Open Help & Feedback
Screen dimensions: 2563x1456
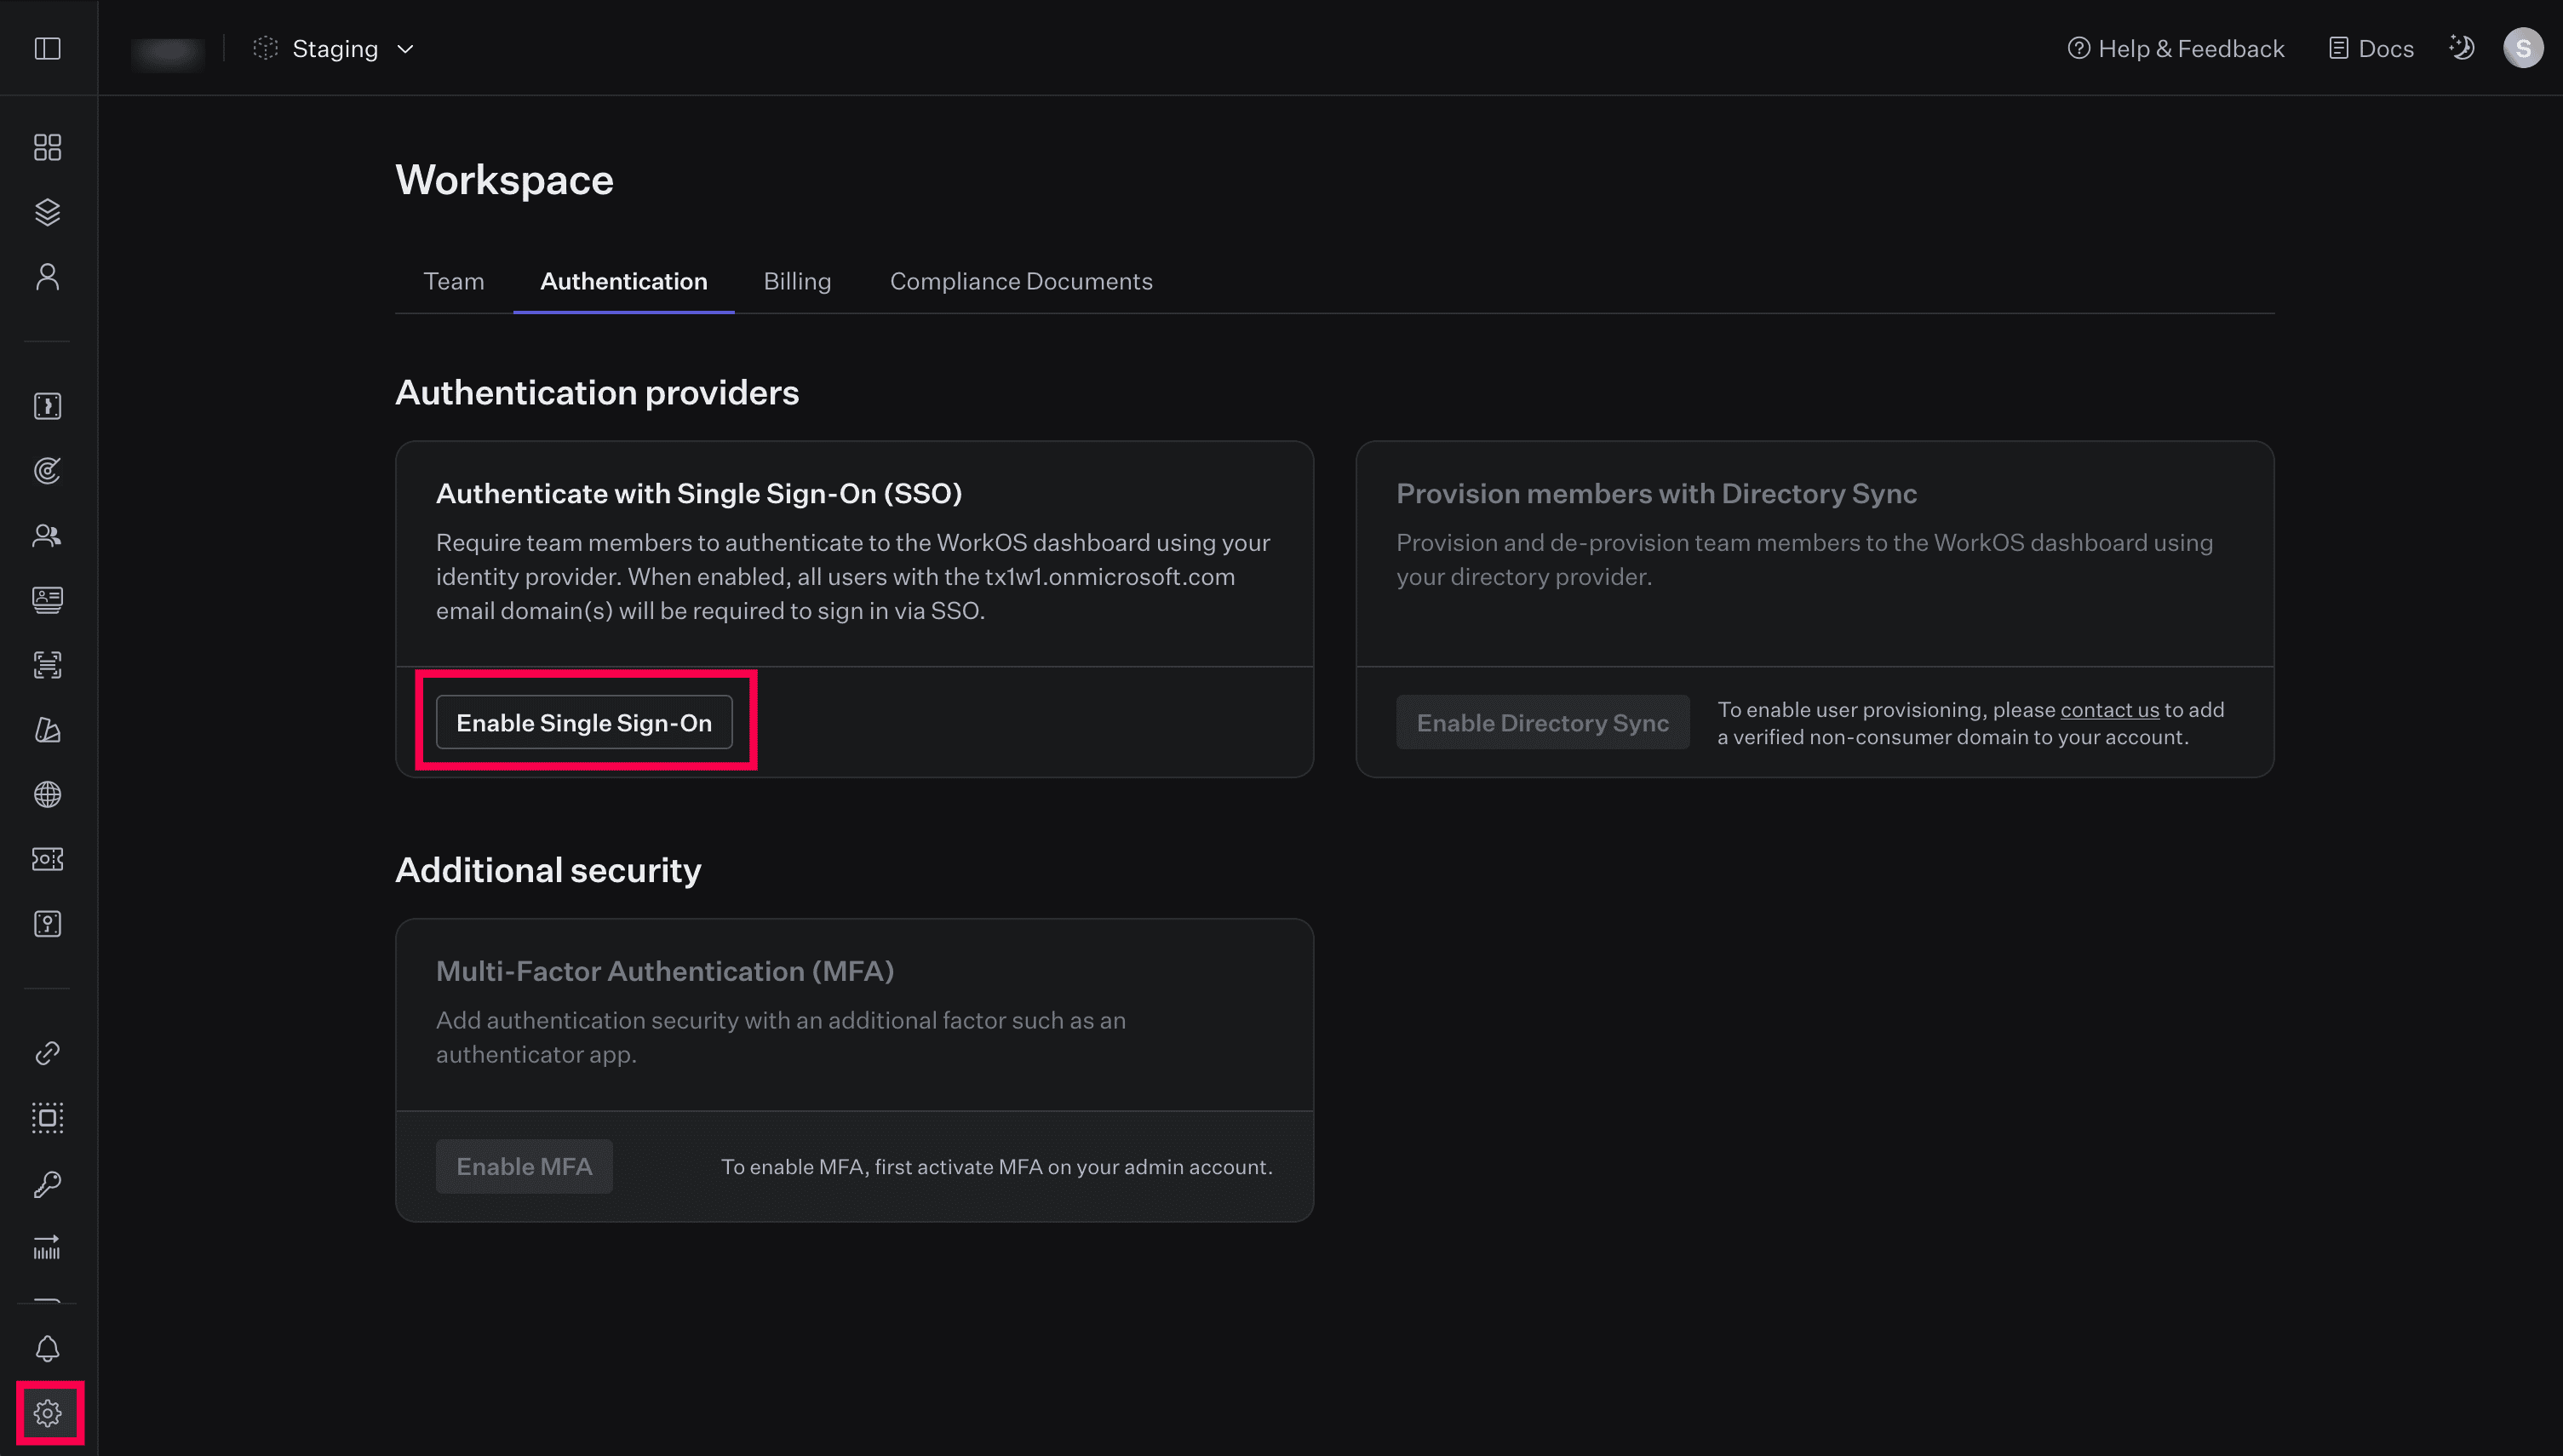[x=2175, y=48]
